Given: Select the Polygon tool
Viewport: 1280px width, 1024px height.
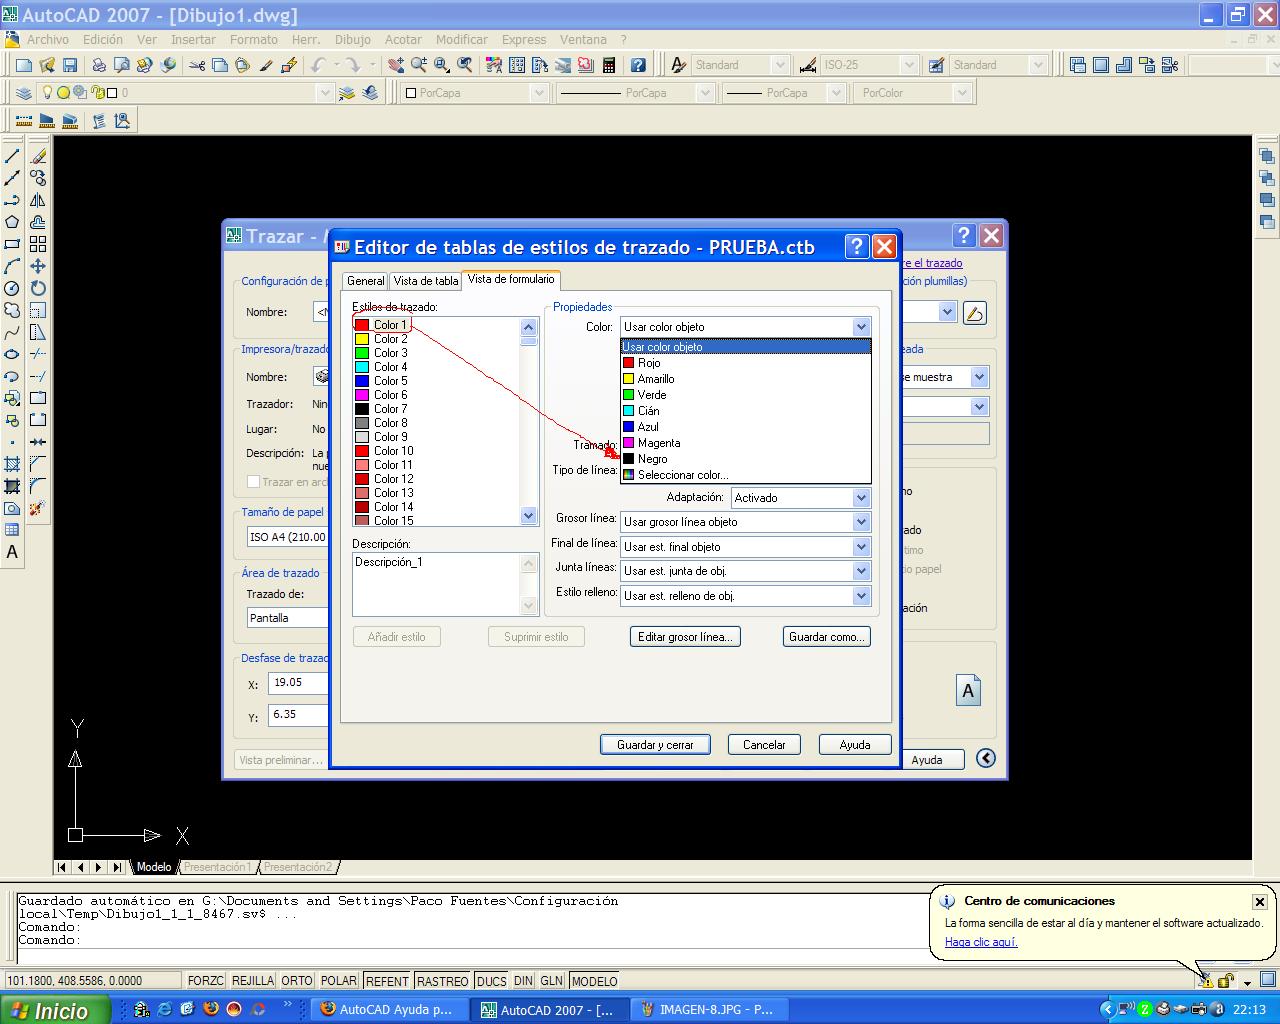Looking at the screenshot, I should click(x=12, y=222).
